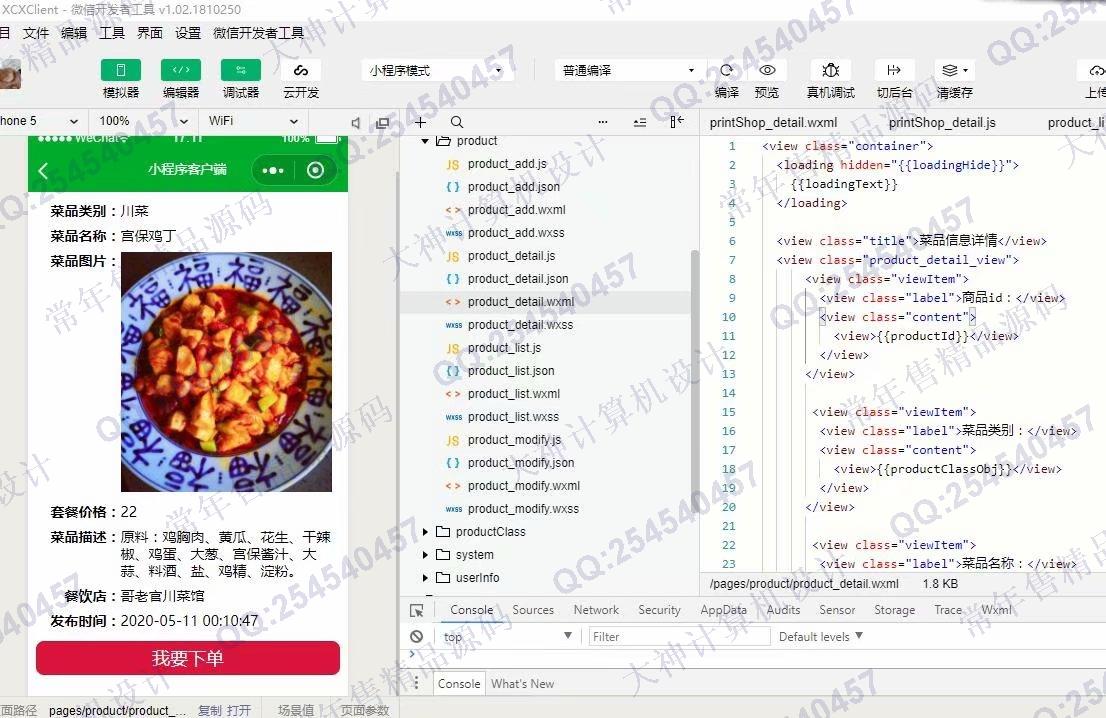Open the mini program three-dot menu
This screenshot has height=718, width=1106.
click(x=272, y=170)
